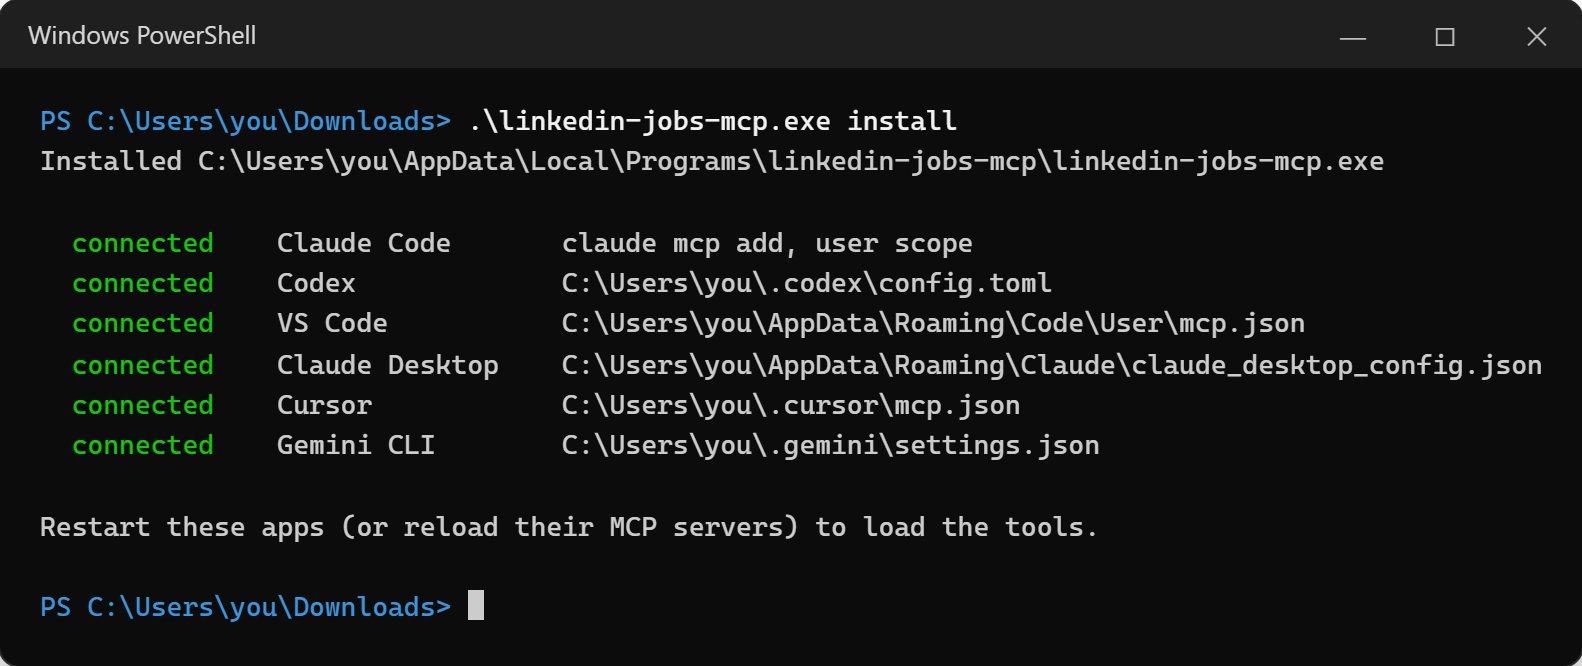
Task: Minimize the Windows PowerShell window
Action: [x=1353, y=37]
